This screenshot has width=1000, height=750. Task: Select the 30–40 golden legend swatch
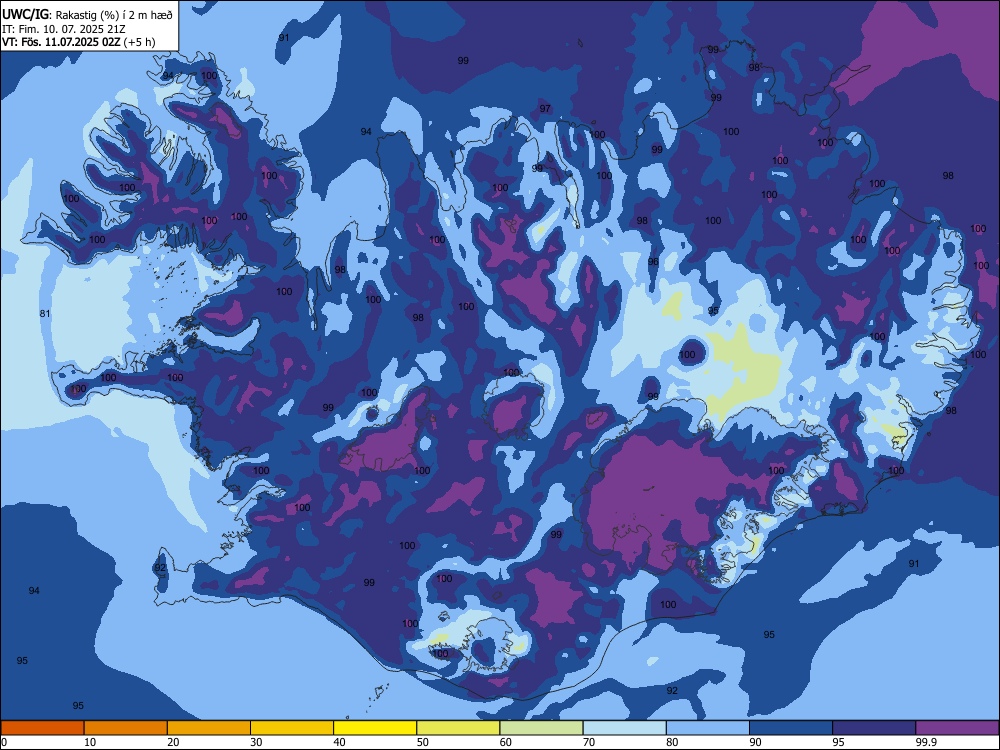pos(292,728)
